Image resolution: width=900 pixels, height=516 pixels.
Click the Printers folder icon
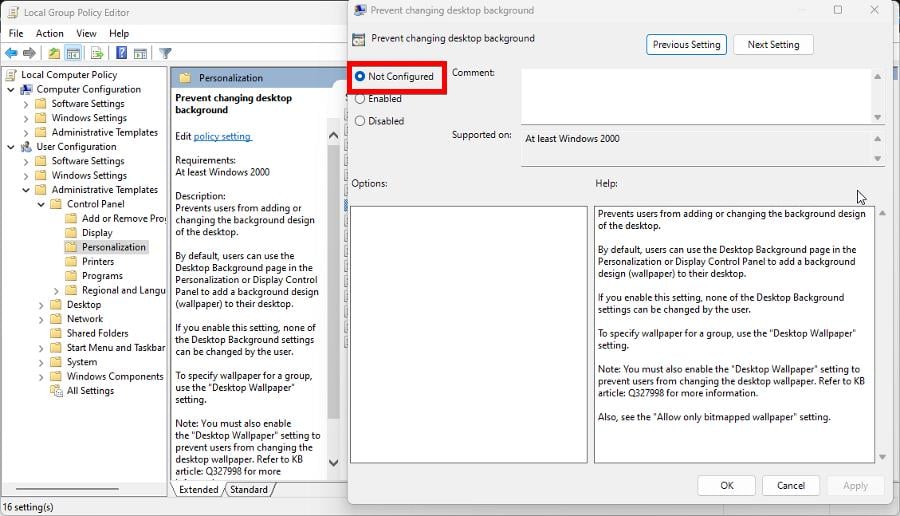pyautogui.click(x=71, y=262)
